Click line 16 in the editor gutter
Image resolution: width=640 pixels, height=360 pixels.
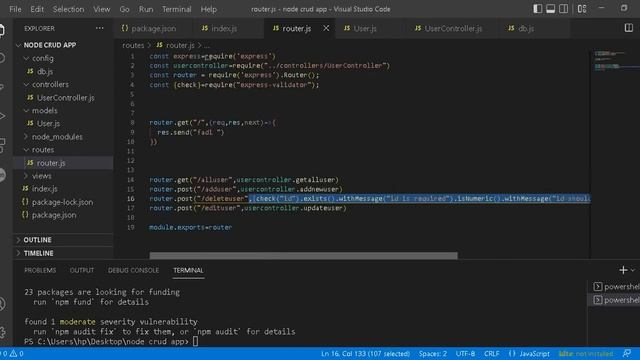(131, 199)
